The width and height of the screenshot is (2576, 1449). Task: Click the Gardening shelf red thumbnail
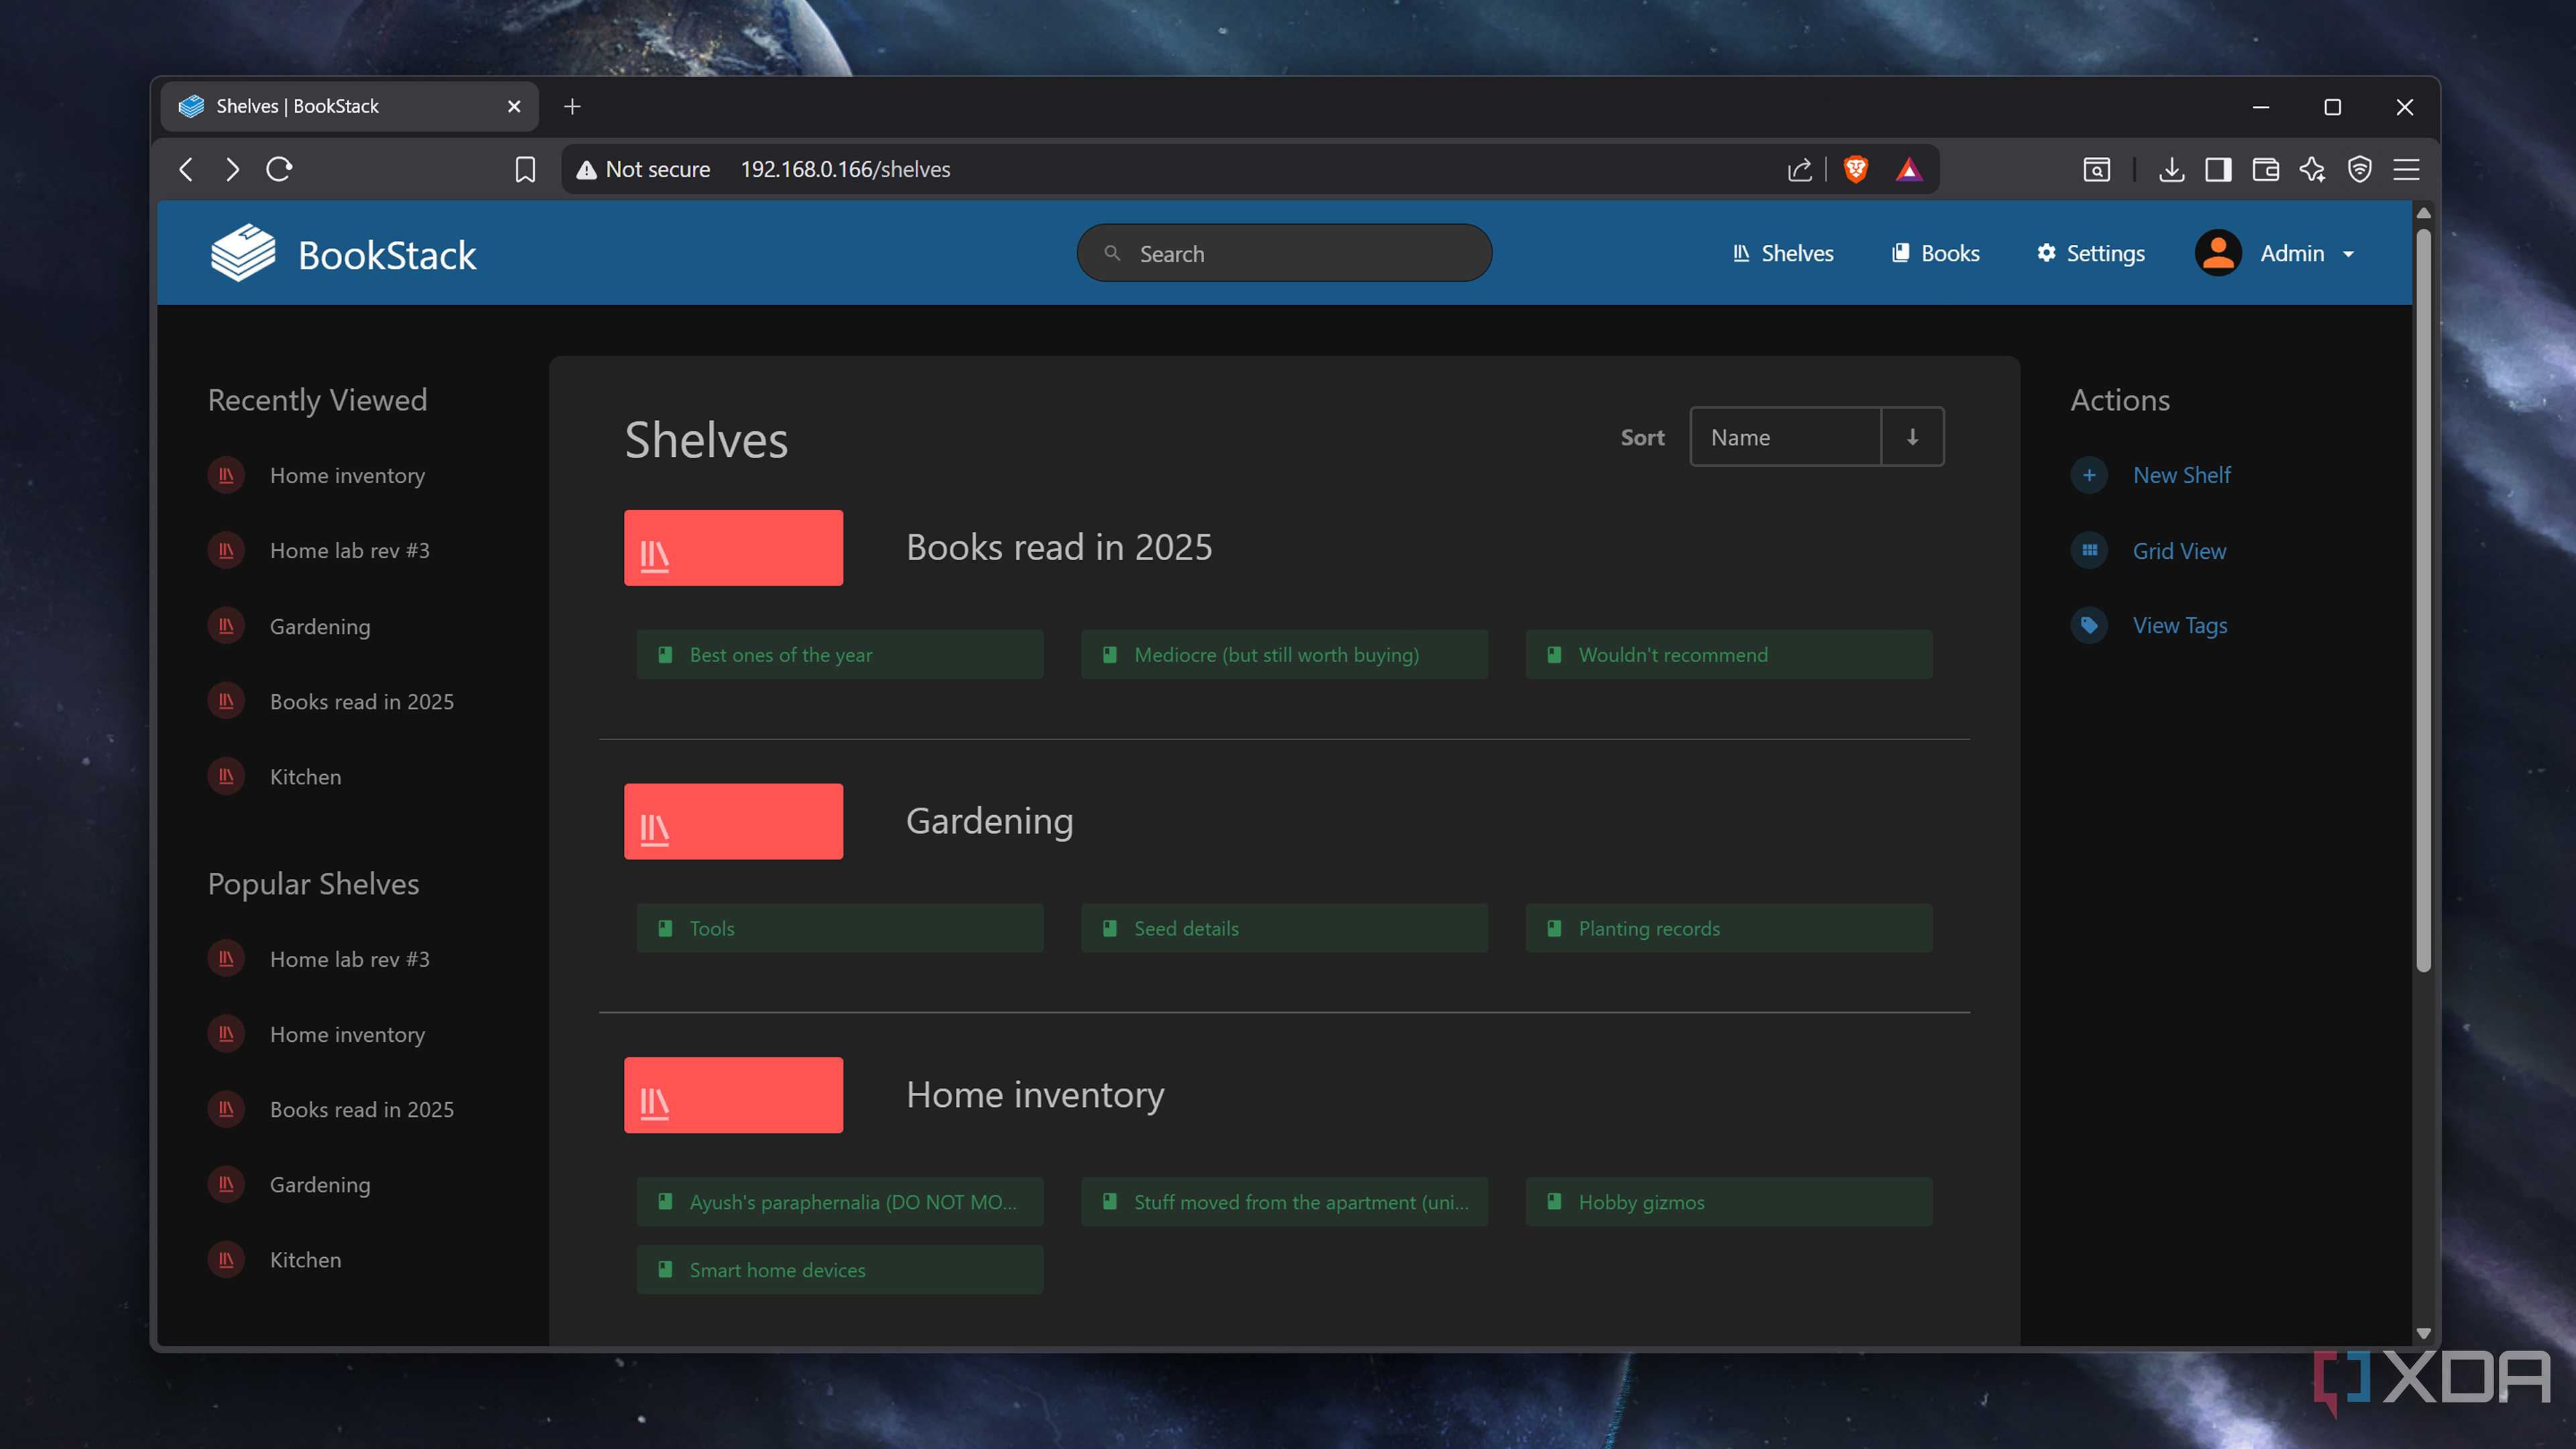pos(733,821)
